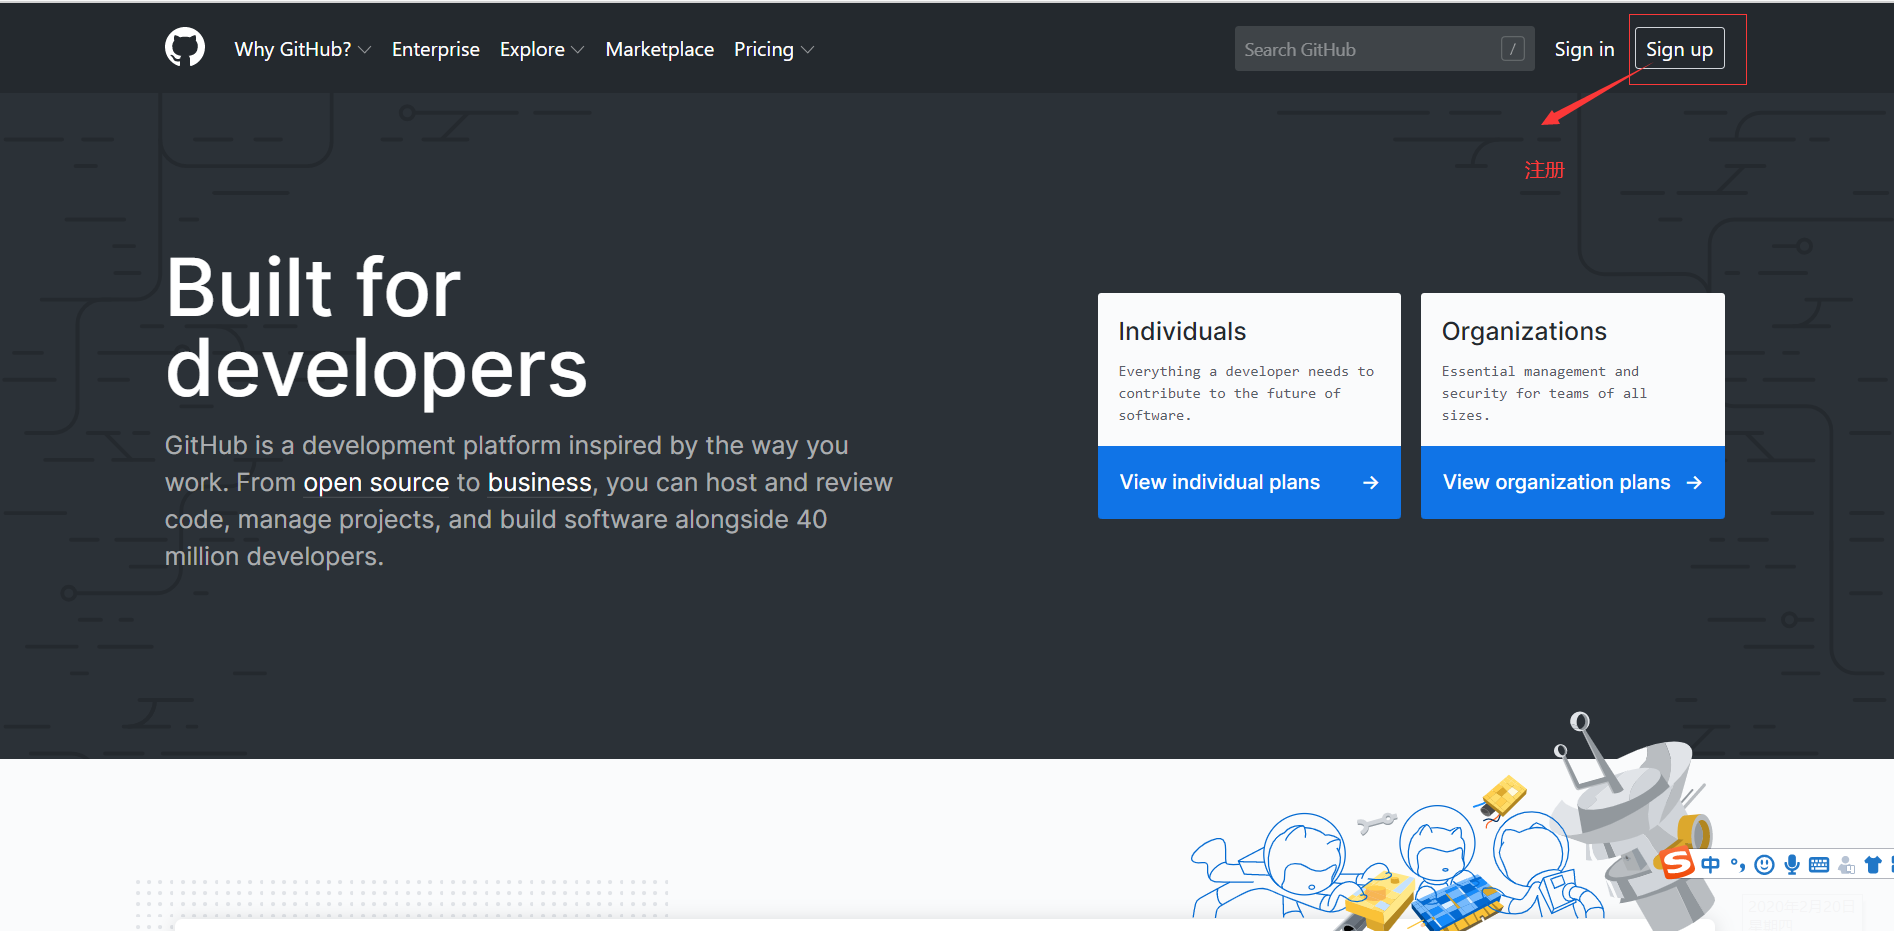Go to the Enterprise page
1894x931 pixels.
coord(435,49)
